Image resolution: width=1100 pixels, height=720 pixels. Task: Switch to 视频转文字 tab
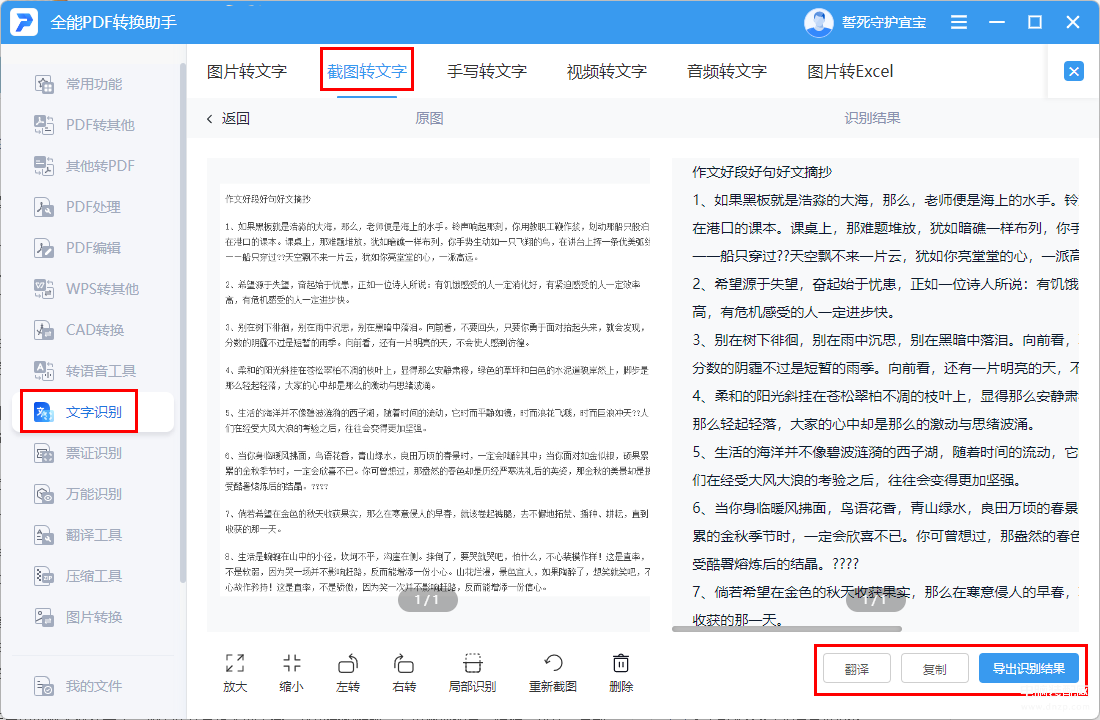tap(607, 71)
